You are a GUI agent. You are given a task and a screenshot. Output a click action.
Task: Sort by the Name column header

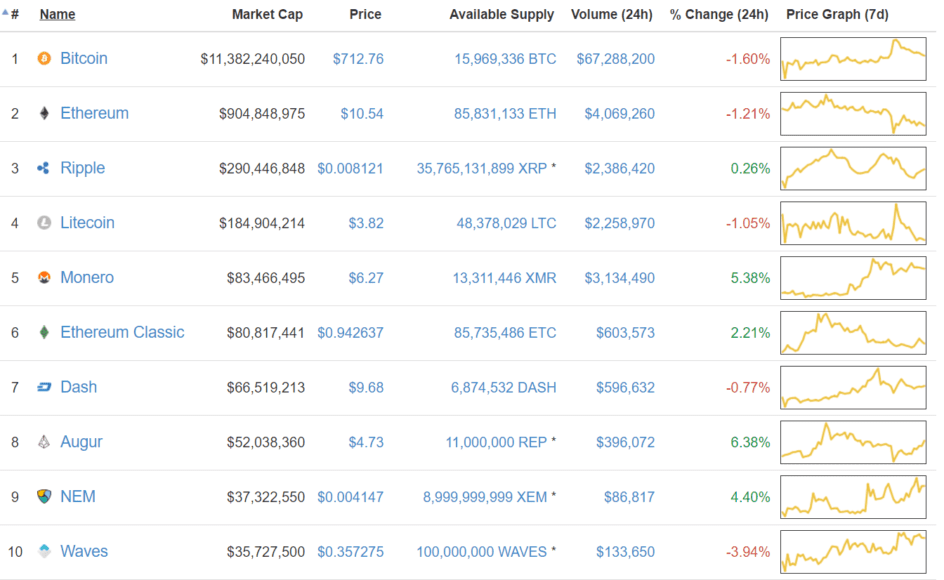coord(57,14)
